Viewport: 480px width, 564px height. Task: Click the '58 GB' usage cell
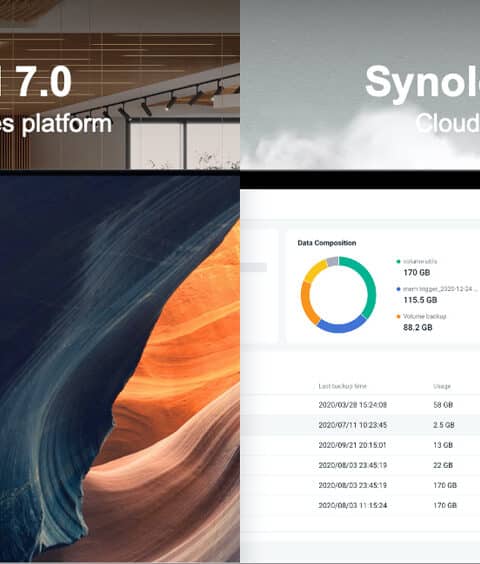tap(443, 405)
